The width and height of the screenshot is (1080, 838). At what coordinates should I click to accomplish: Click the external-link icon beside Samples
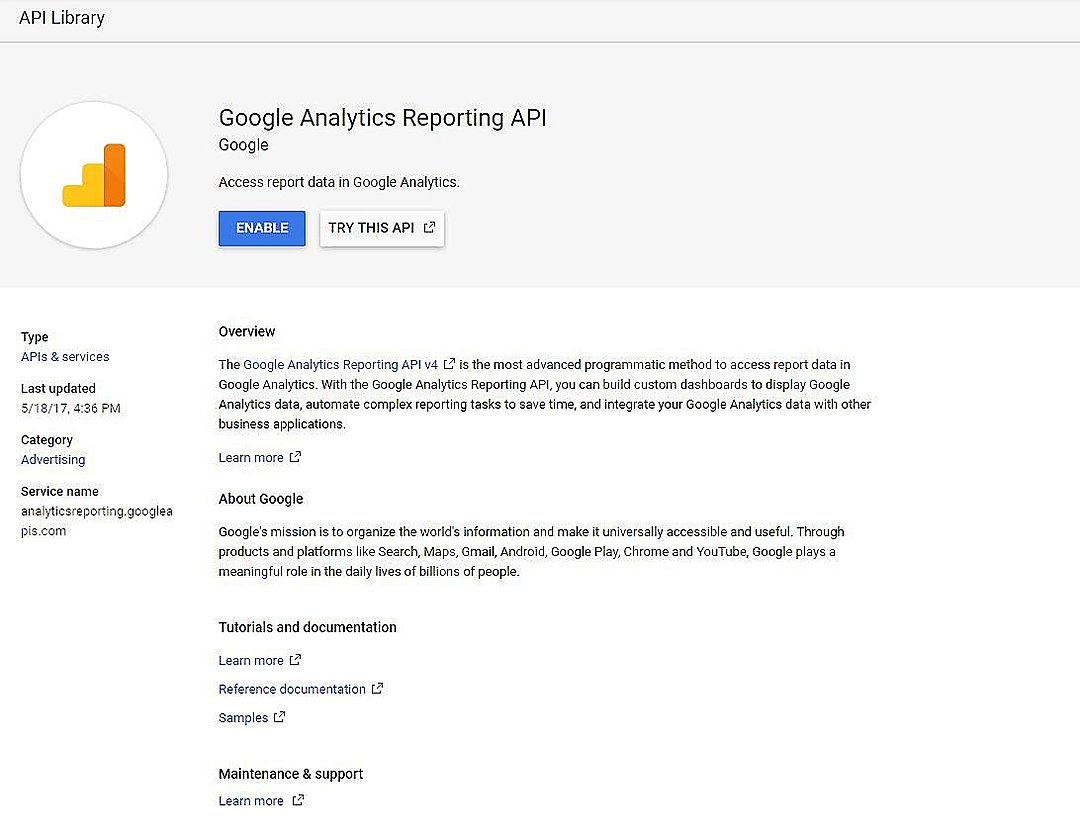280,717
